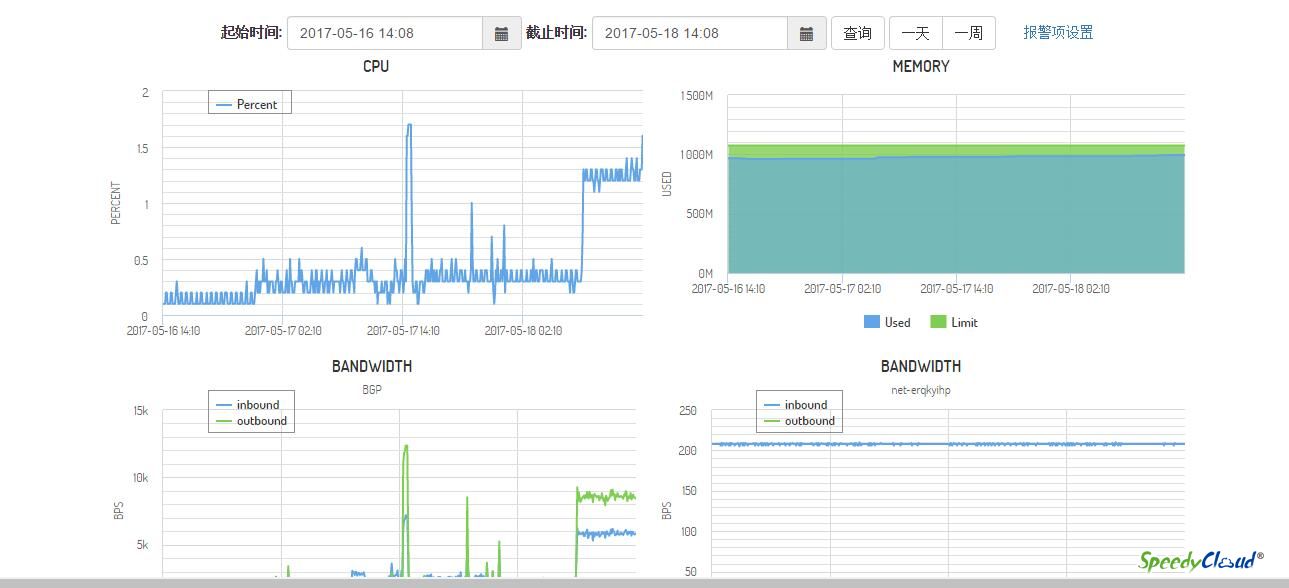Viewport: 1289px width, 588px height.
Task: Click 2017-05-18 02:10 label under CPU chart
Action: 523,331
